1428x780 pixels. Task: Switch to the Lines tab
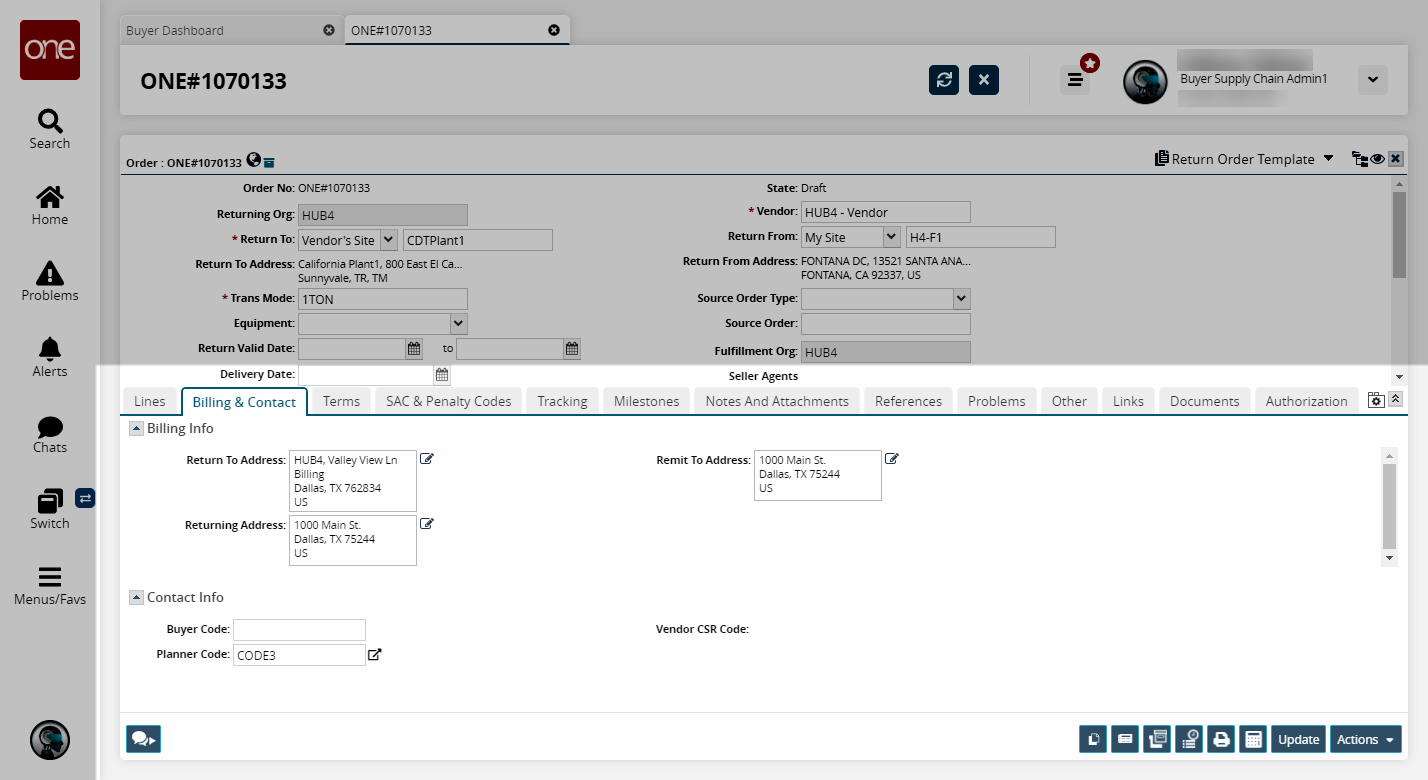(x=149, y=401)
